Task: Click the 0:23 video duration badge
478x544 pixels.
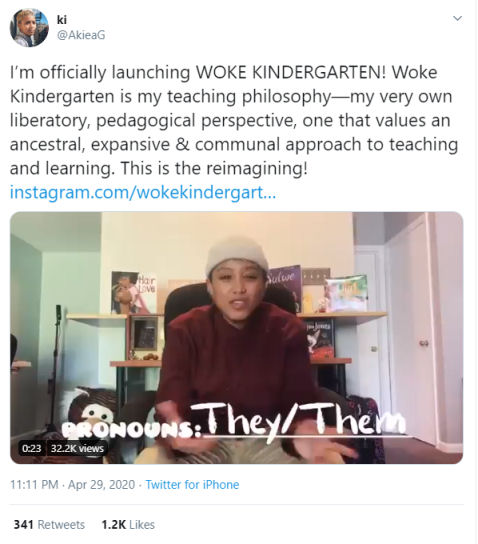Action: (x=32, y=448)
